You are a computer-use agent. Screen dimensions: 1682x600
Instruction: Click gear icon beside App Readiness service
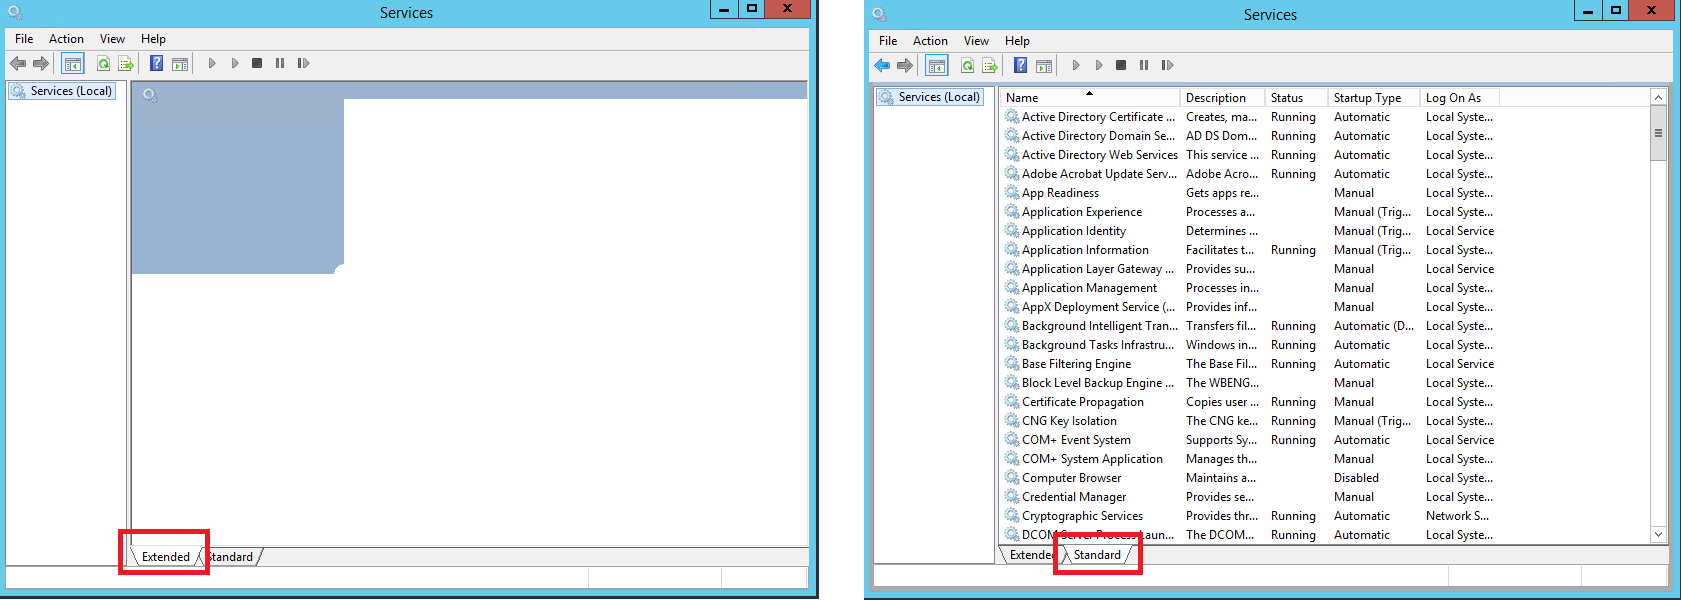coord(1012,192)
